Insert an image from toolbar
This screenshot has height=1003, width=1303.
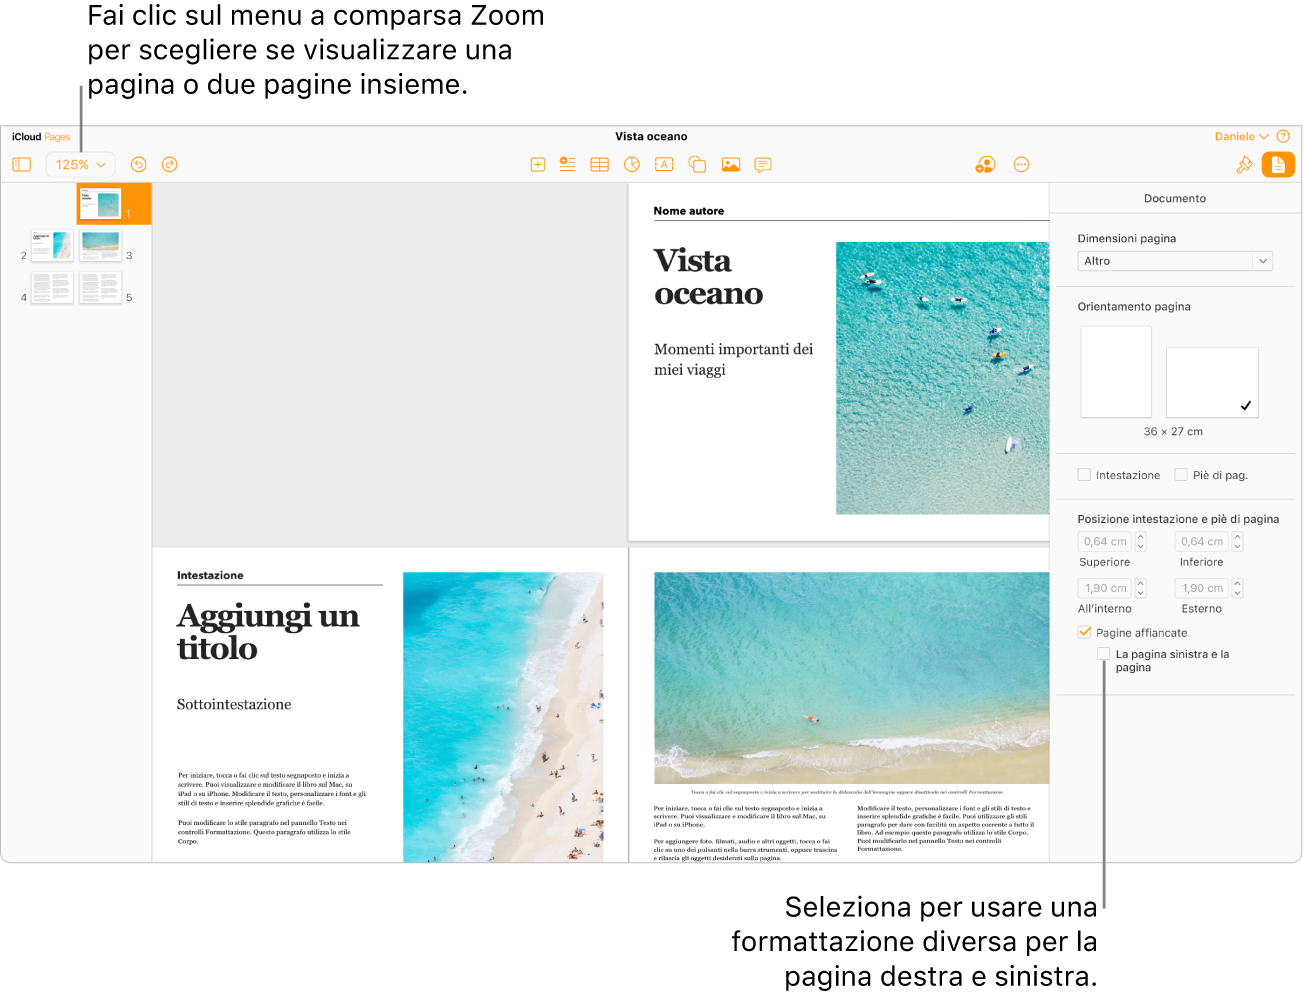(x=731, y=165)
